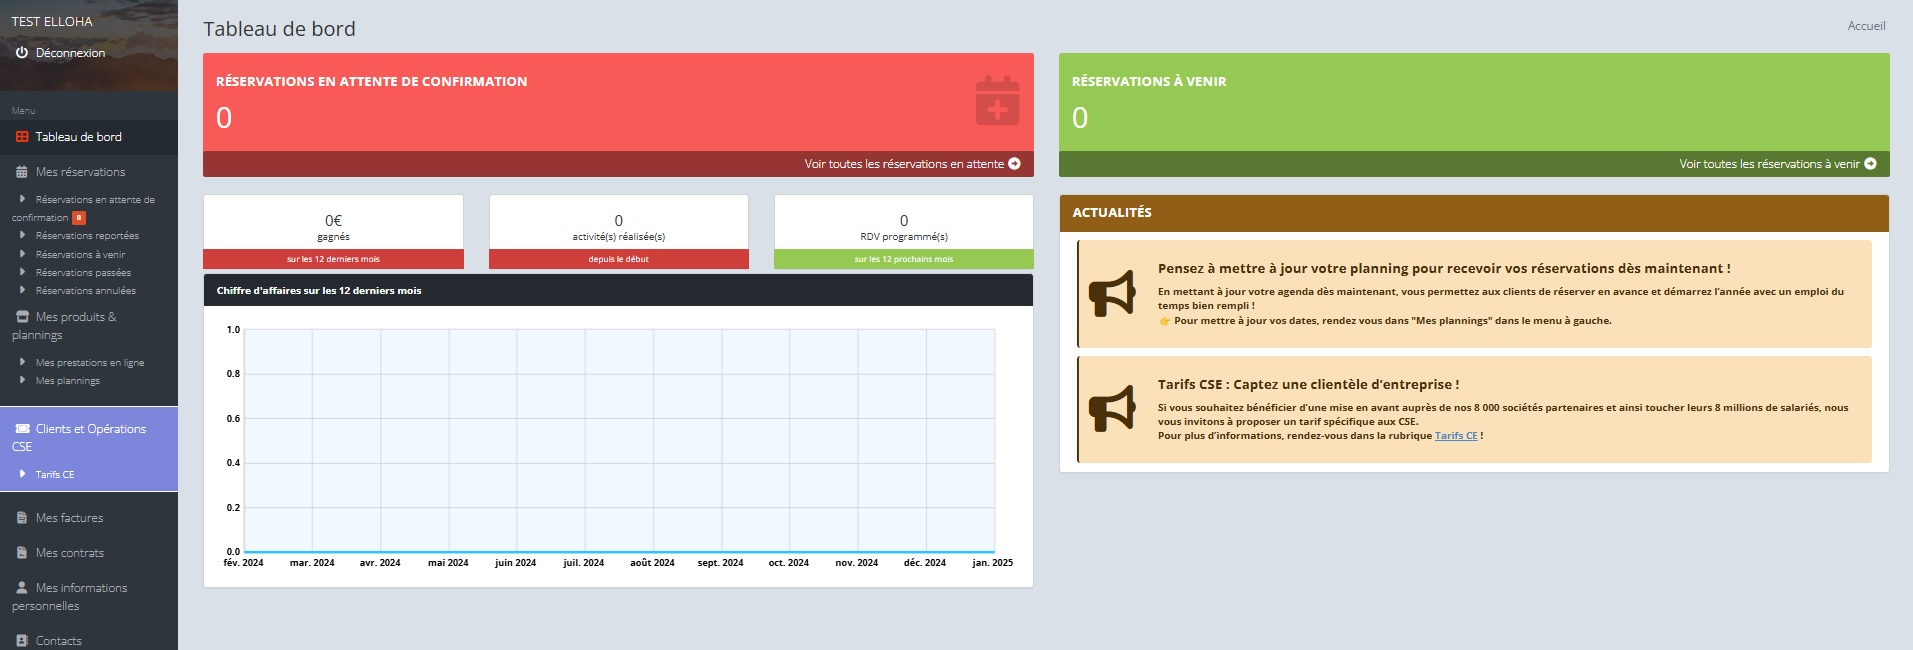
Task: Click the calendar-plus icon in the red card
Action: pyautogui.click(x=997, y=101)
